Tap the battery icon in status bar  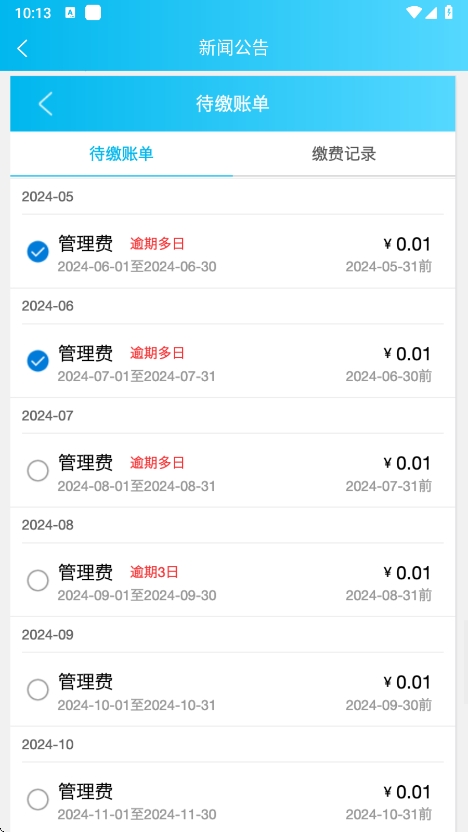pos(449,13)
